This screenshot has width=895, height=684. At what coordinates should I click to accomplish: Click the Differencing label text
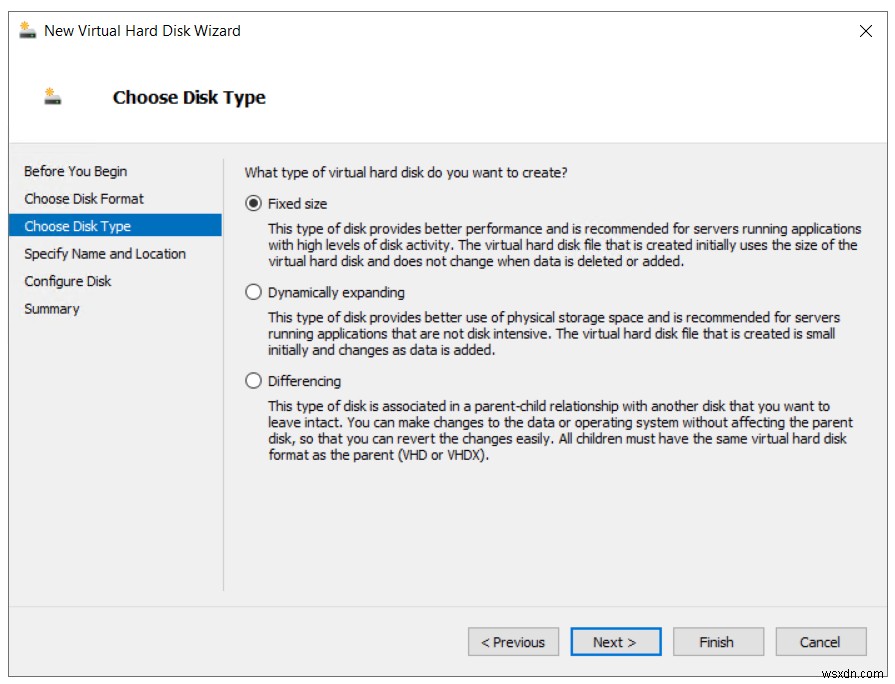click(x=305, y=381)
